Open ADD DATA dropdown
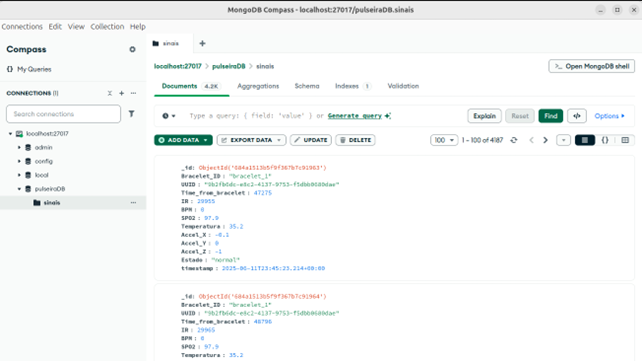The image size is (642, 361). click(x=183, y=140)
